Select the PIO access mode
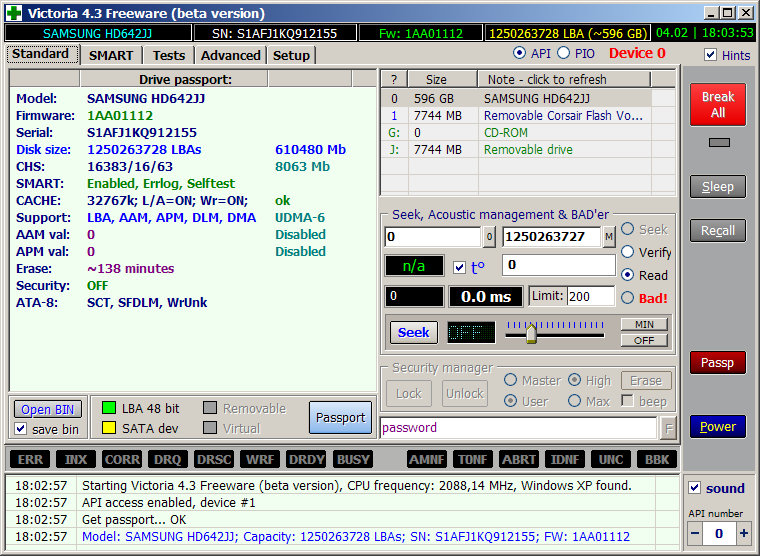The image size is (760, 556). pyautogui.click(x=563, y=53)
